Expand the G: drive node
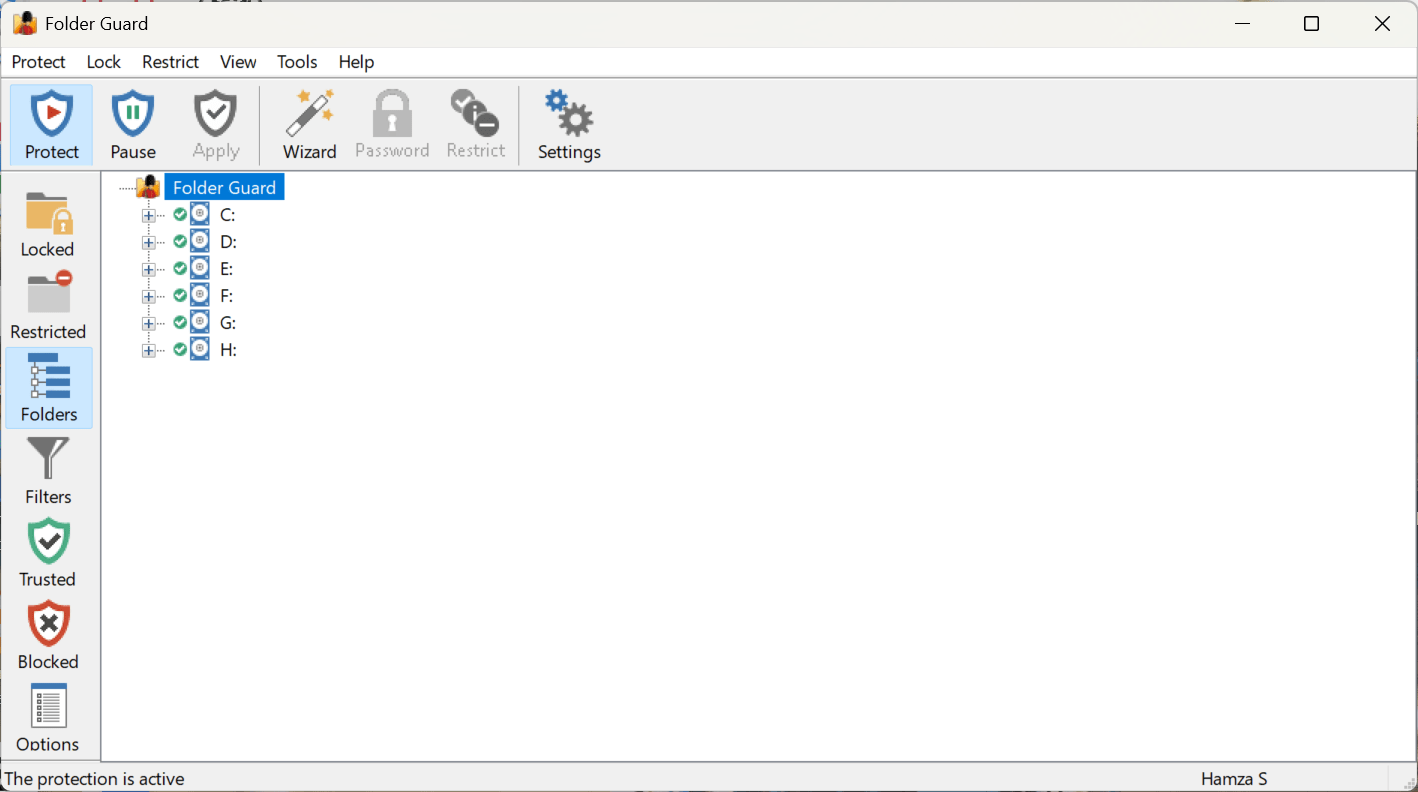Viewport: 1418px width, 792px height. coord(149,324)
